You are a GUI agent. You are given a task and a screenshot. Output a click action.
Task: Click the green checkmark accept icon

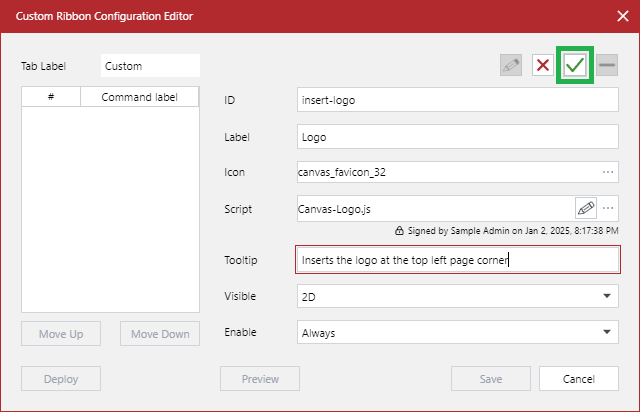575,66
